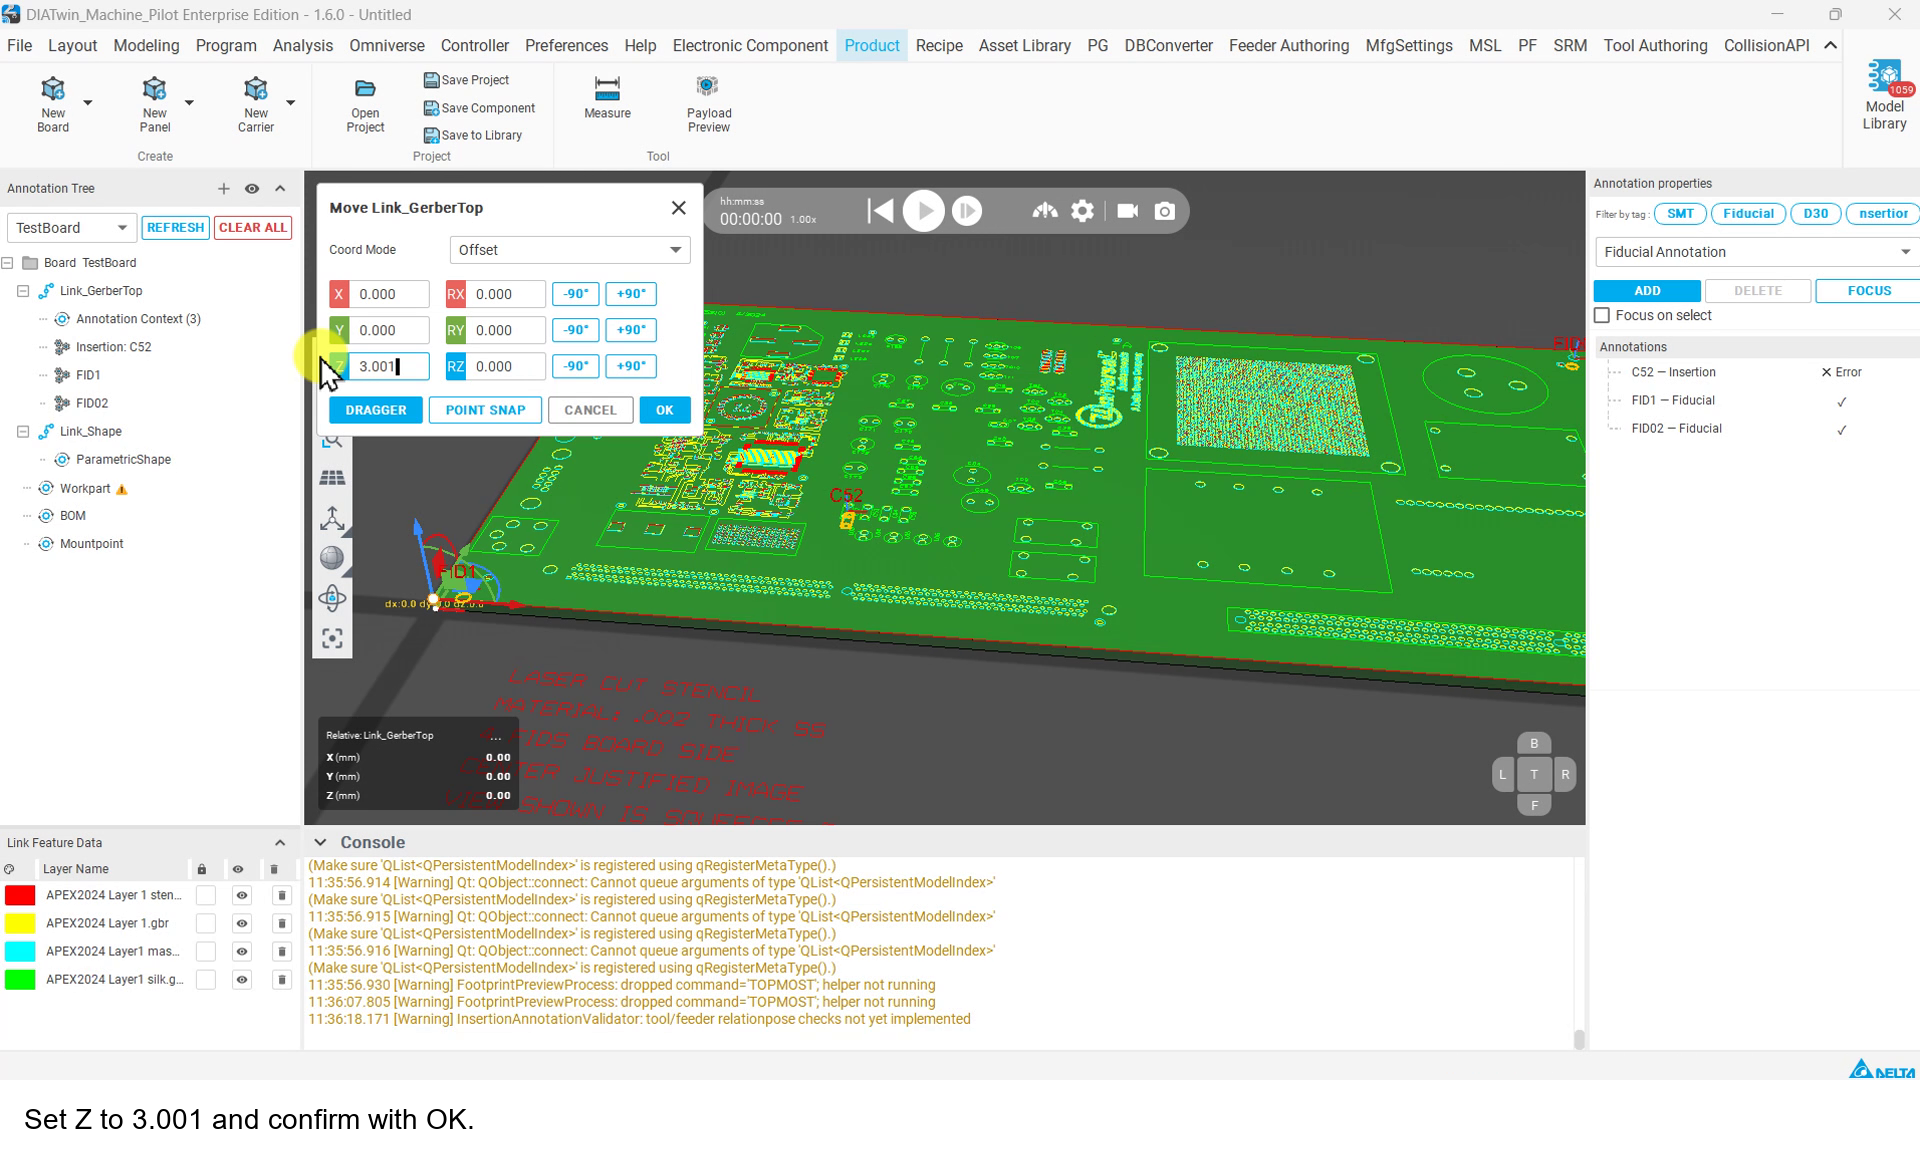Click the X offset input field
Screen dimensions: 1920x1160
point(389,294)
